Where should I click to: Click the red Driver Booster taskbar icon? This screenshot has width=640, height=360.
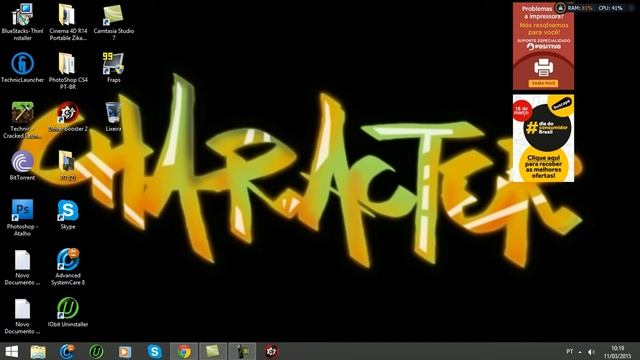pyautogui.click(x=271, y=351)
